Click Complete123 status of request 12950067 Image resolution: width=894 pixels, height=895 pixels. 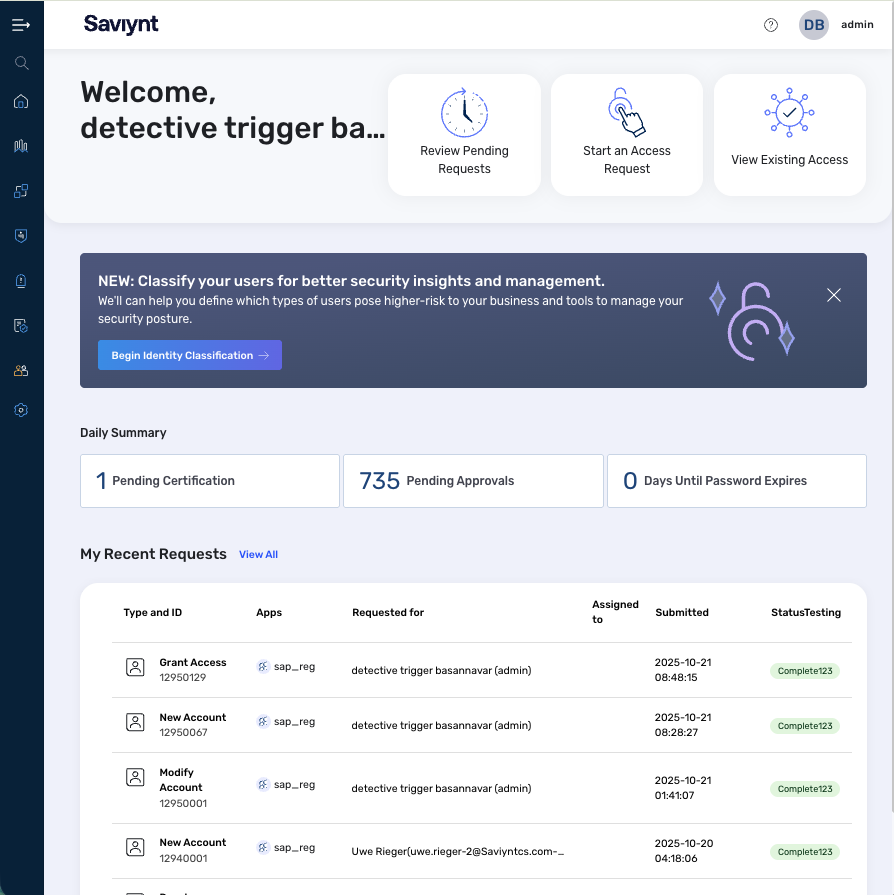click(805, 726)
